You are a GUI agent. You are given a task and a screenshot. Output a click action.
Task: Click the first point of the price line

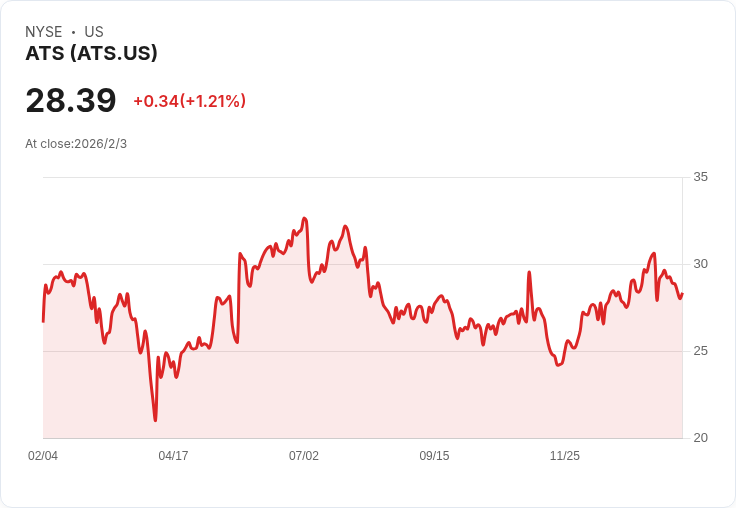43,321
